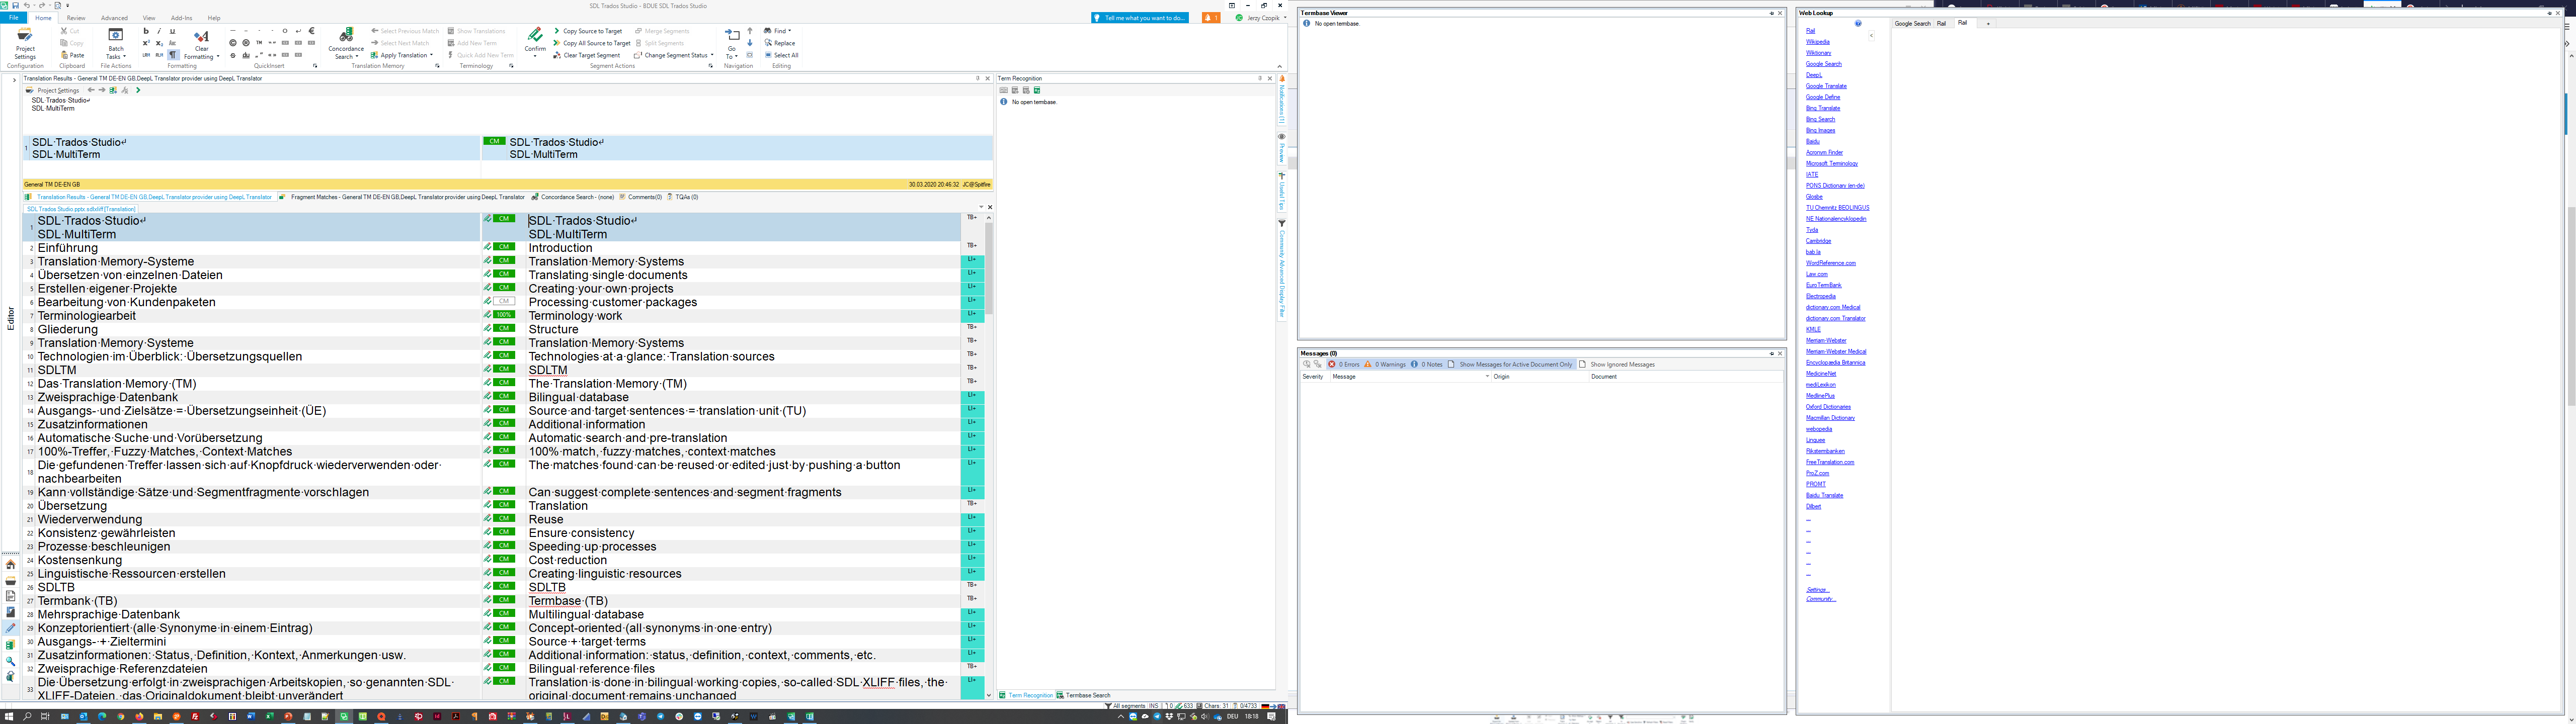This screenshot has width=2576, height=724.
Task: Toggle LRM mark insertion button
Action: click(x=146, y=55)
